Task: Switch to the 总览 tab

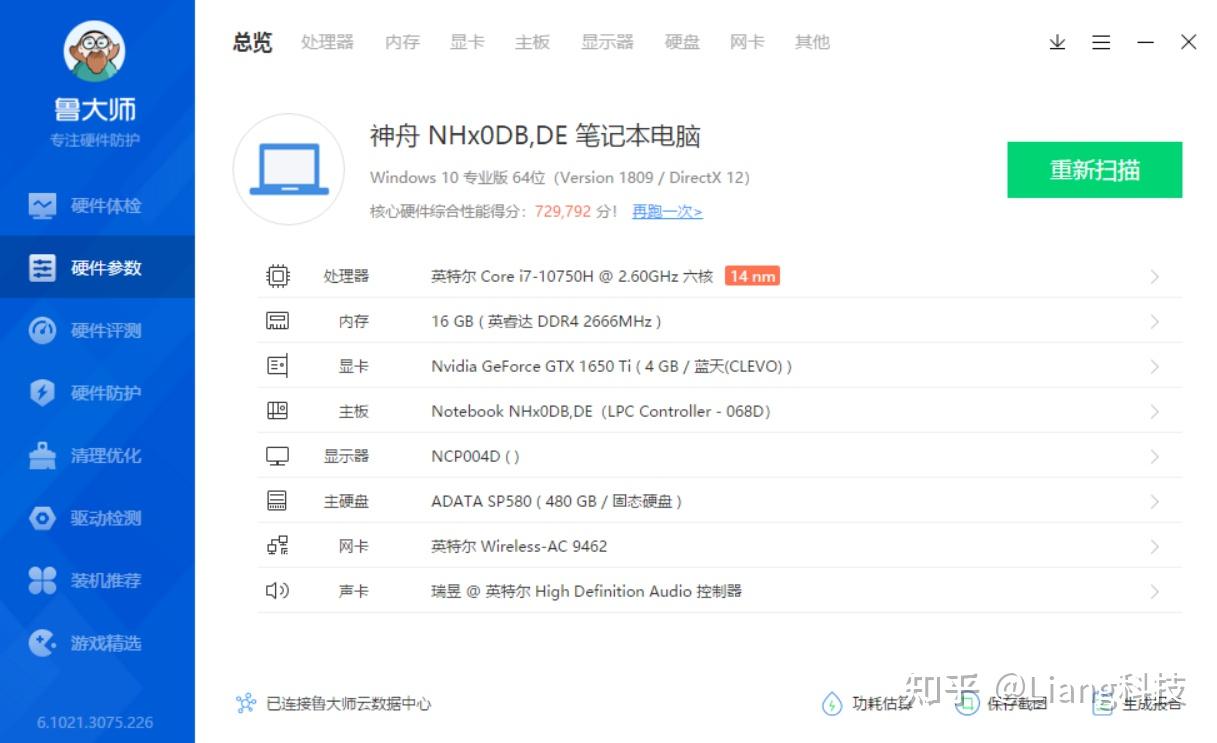Action: point(253,42)
